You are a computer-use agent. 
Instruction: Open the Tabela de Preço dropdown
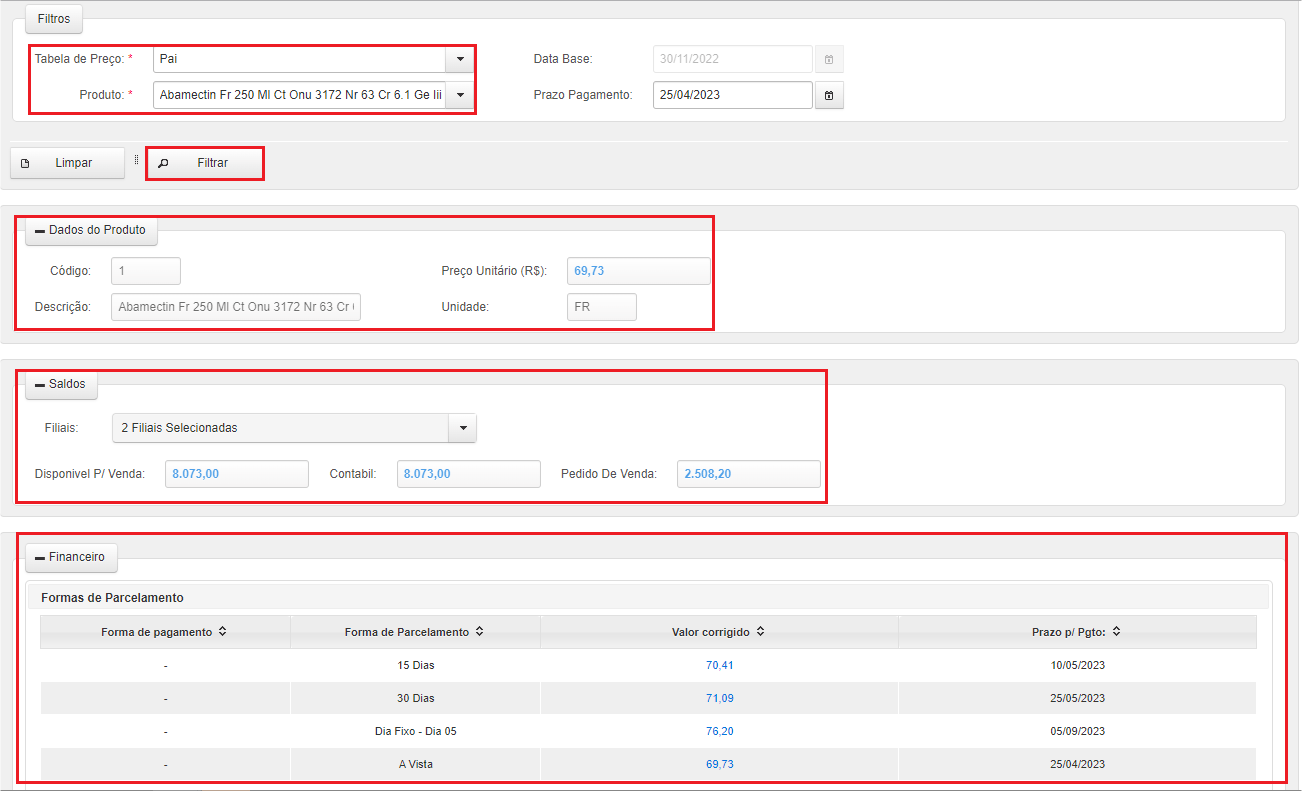459,59
